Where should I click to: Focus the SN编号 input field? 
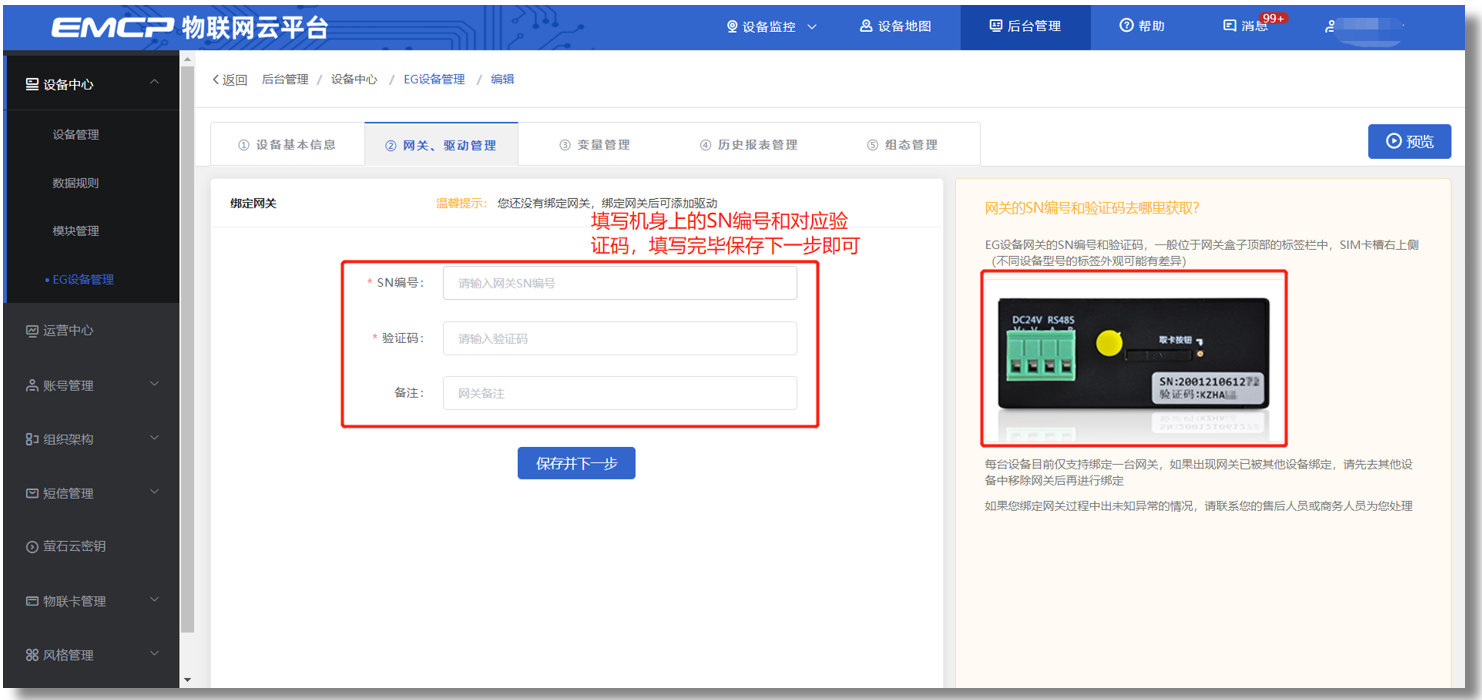[620, 283]
